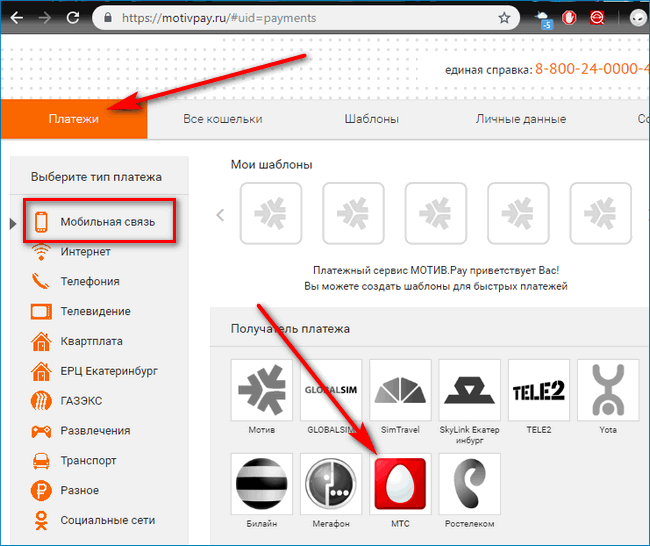Open the fifth empty template slot
The height and width of the screenshot is (546, 650).
point(601,214)
